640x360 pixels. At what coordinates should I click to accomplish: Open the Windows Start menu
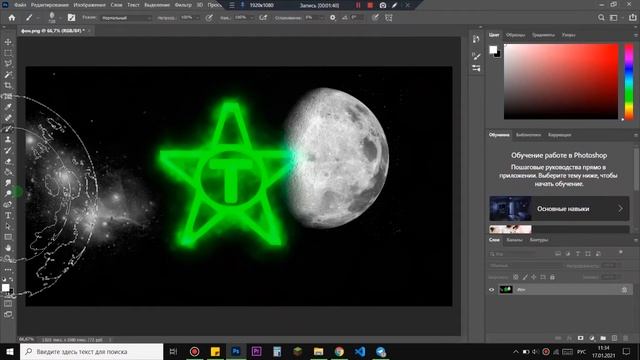tap(9, 351)
